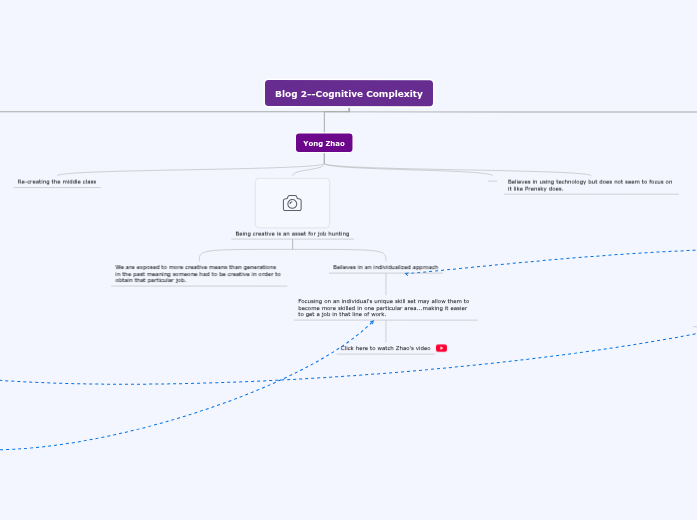Image resolution: width=697 pixels, height=520 pixels.
Task: Click node comparing technology focus to Prensky
Action: [x=589, y=185]
